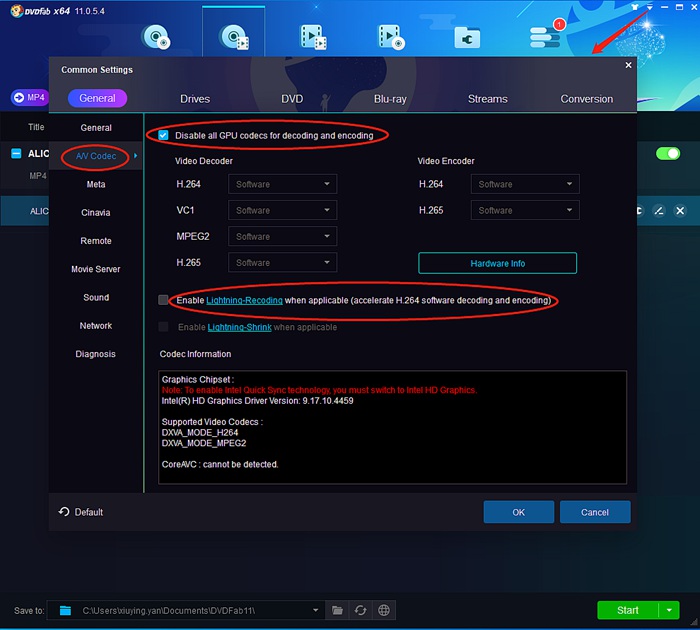Switch to the Streams tab
Screen dimensions: 700x630
point(488,99)
